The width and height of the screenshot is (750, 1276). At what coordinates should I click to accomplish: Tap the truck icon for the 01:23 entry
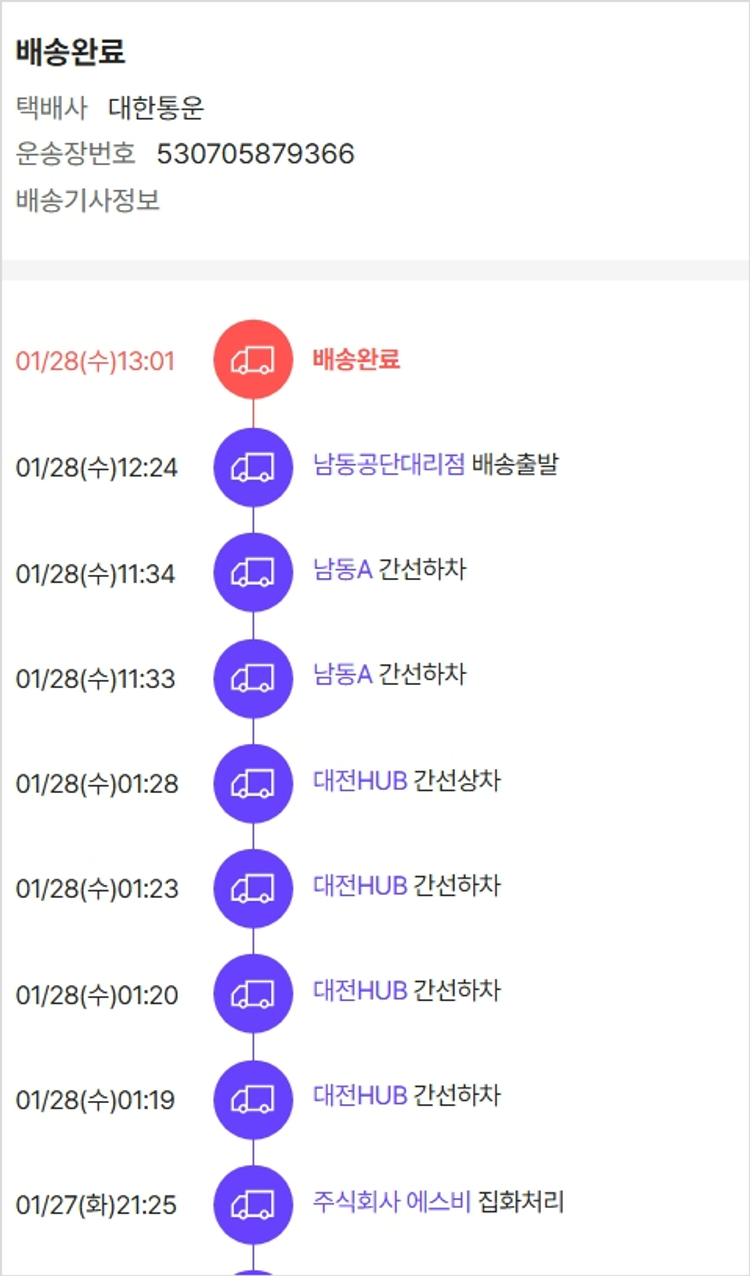pyautogui.click(x=253, y=889)
